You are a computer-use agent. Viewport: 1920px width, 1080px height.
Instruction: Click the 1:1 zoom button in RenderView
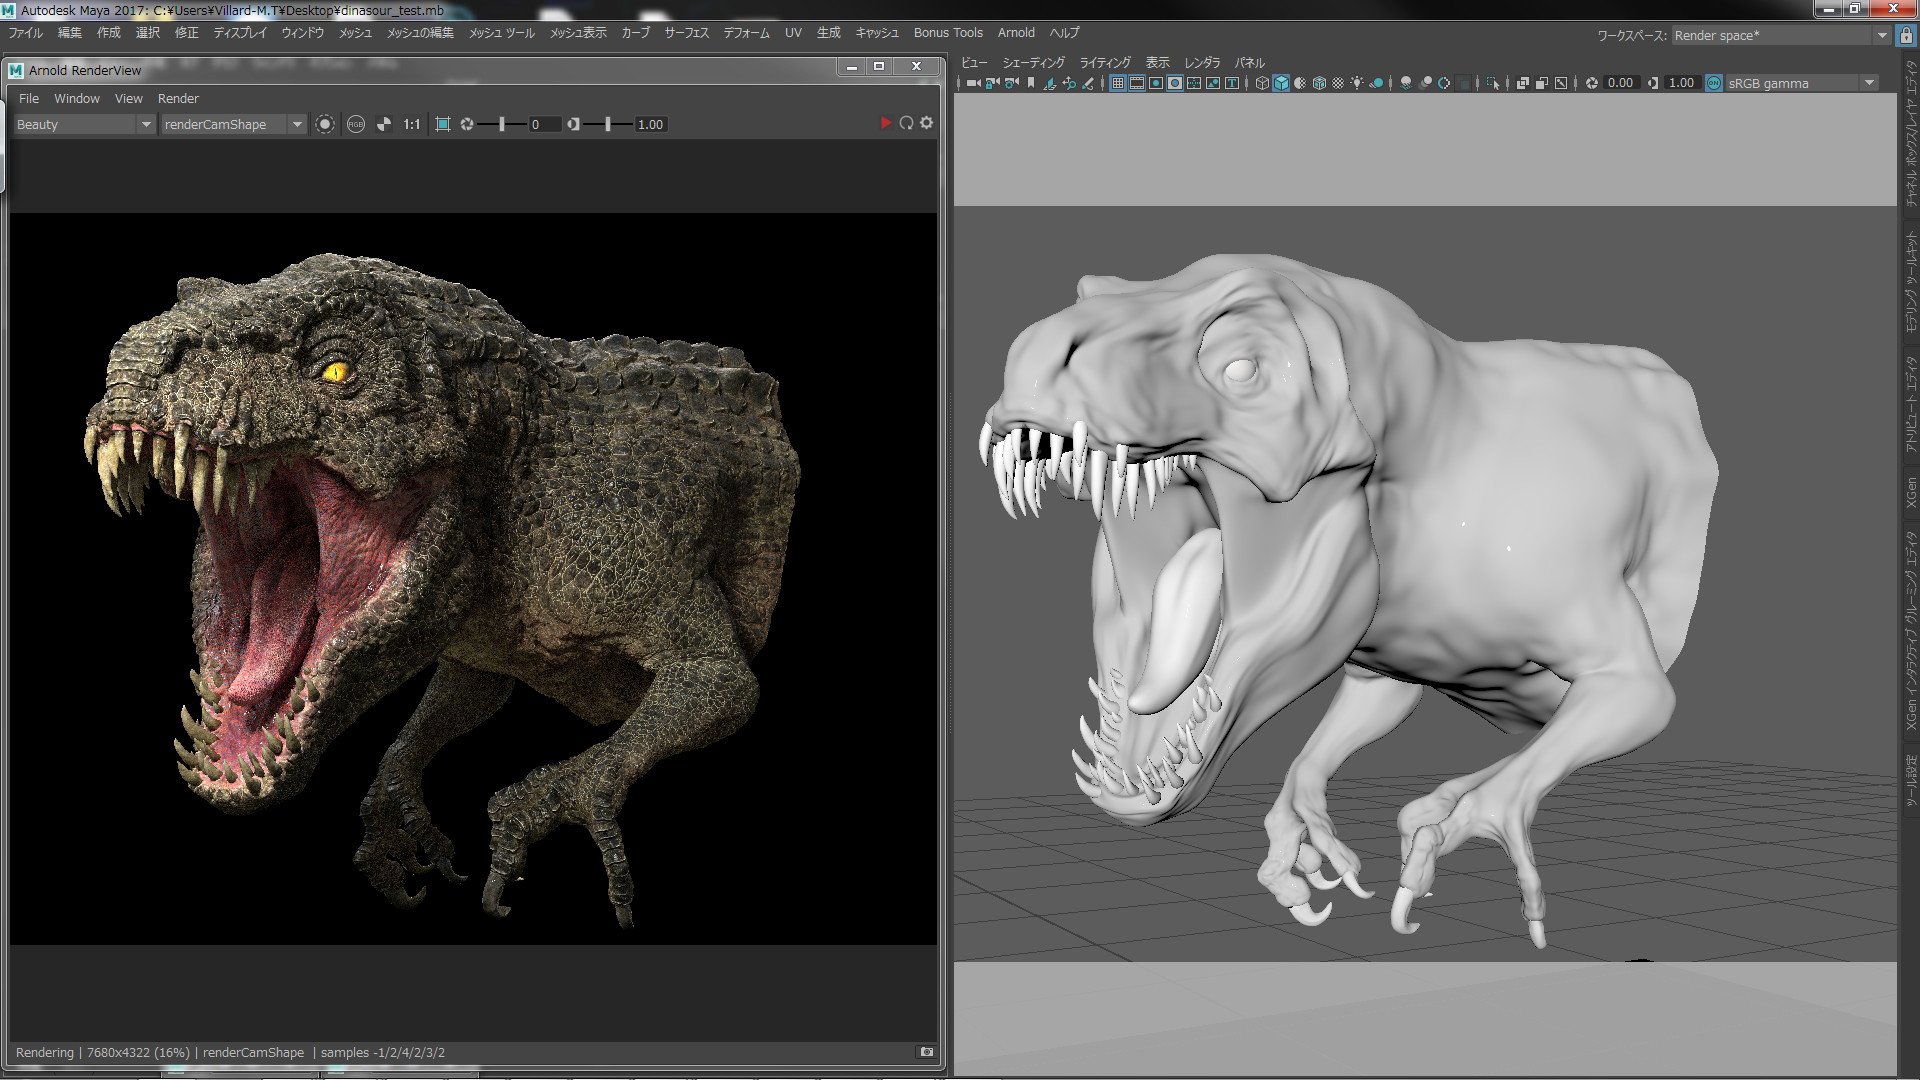click(411, 124)
